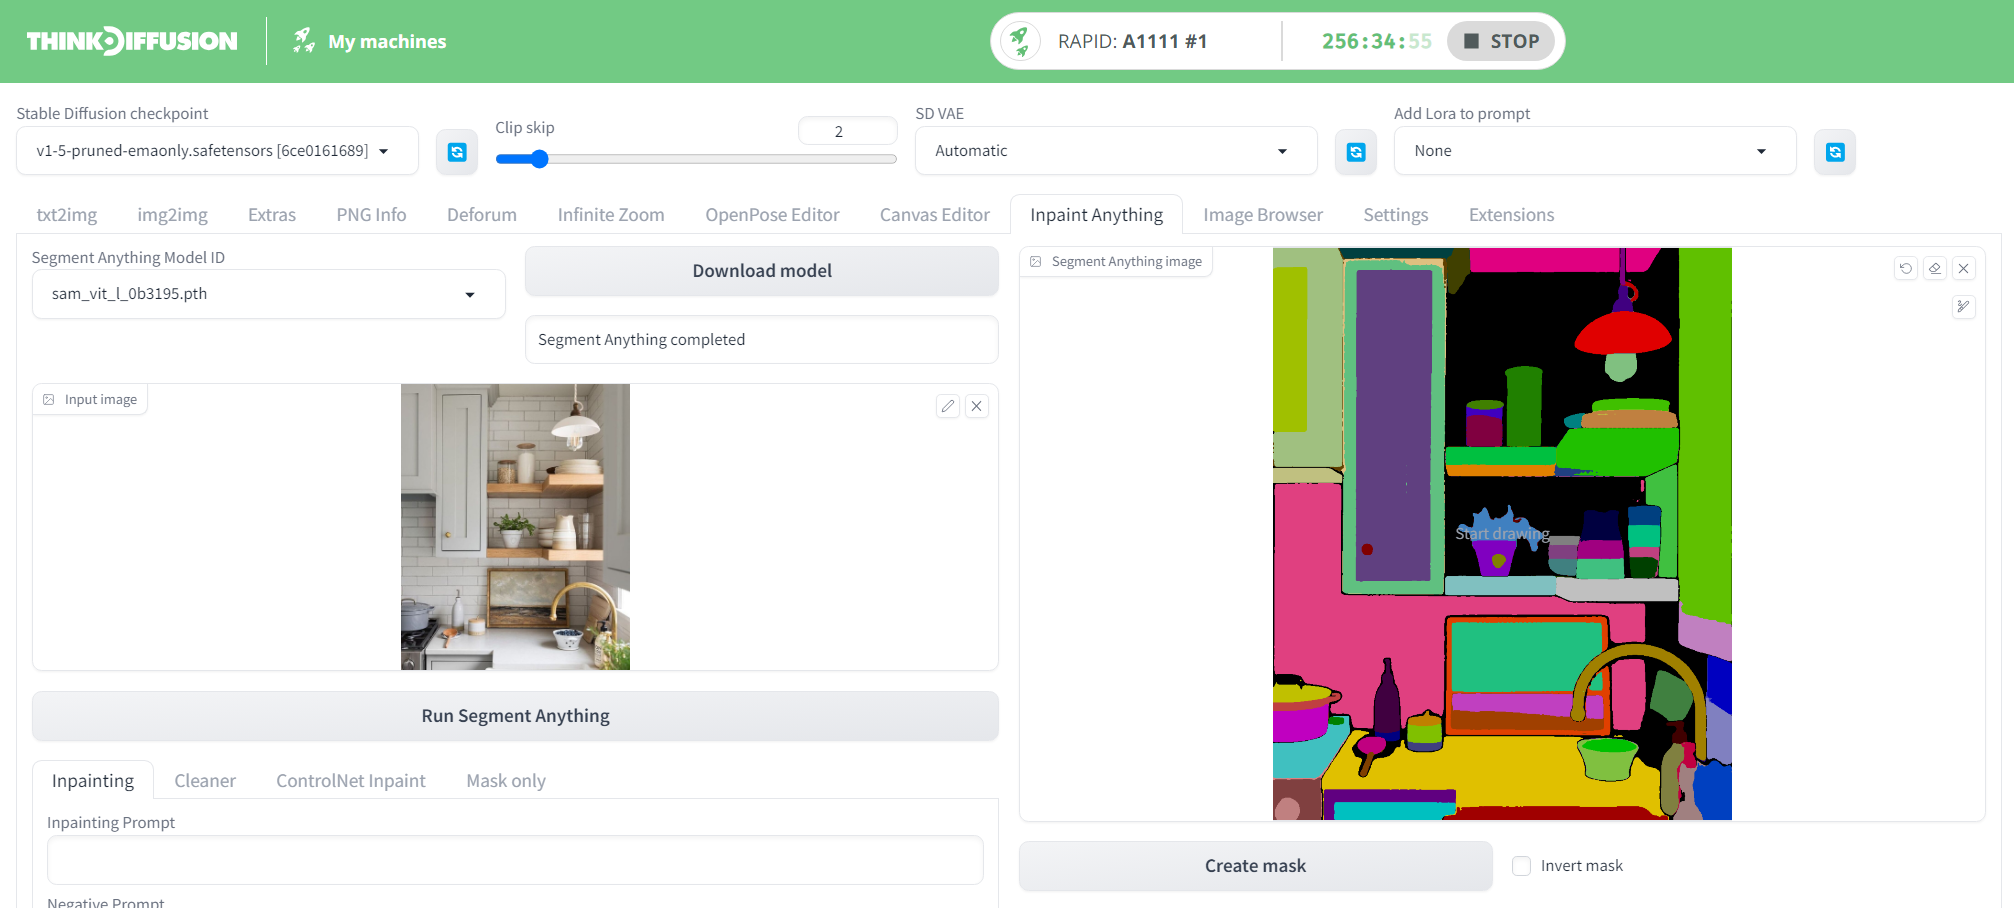Open the ControlNet Inpaint tab
This screenshot has width=2014, height=908.
pos(351,781)
